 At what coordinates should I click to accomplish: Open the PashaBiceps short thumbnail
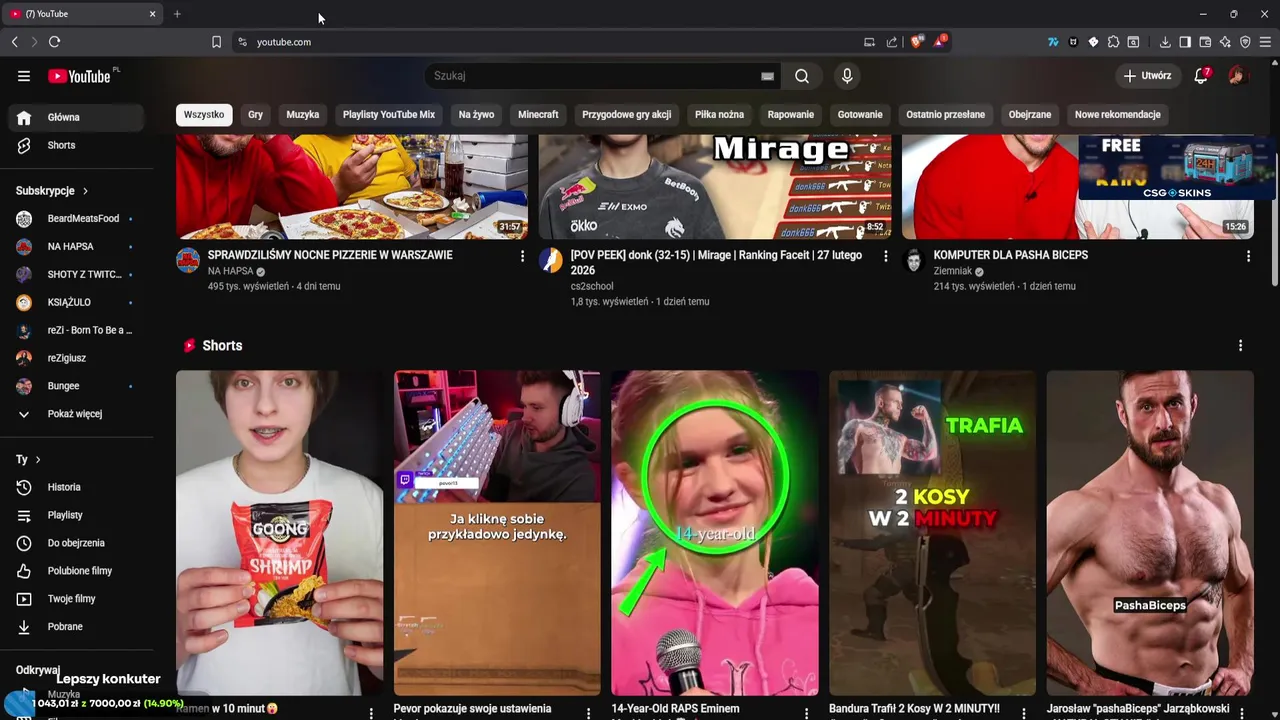pos(1150,533)
